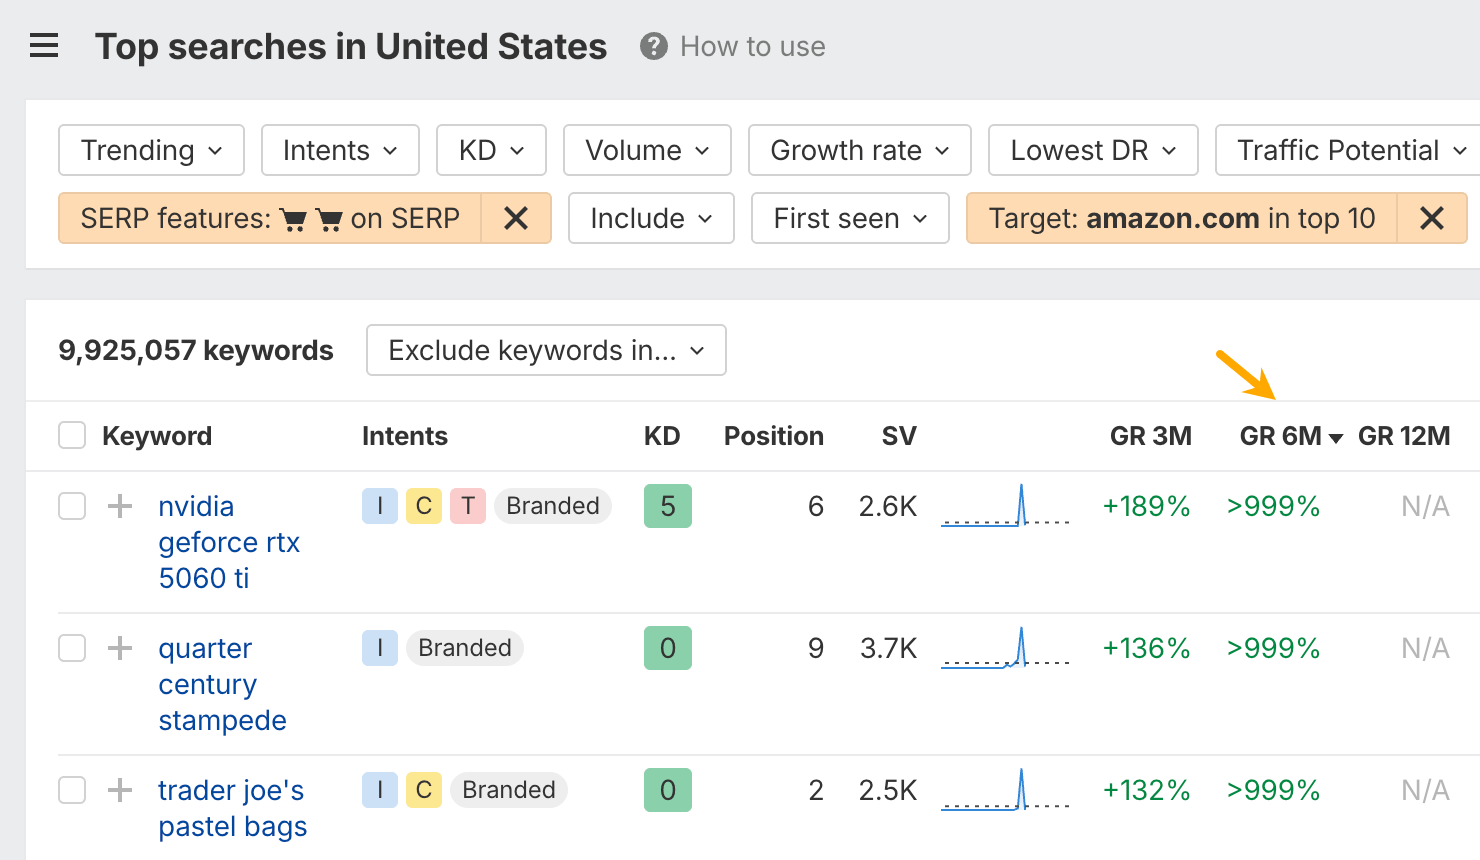The width and height of the screenshot is (1480, 860).
Task: Open the navigation hamburger menu
Action: 44,45
